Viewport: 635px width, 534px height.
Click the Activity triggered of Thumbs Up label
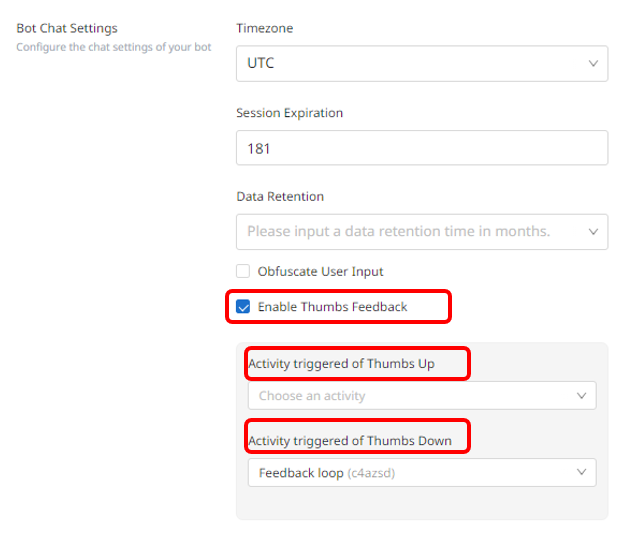tap(341, 364)
